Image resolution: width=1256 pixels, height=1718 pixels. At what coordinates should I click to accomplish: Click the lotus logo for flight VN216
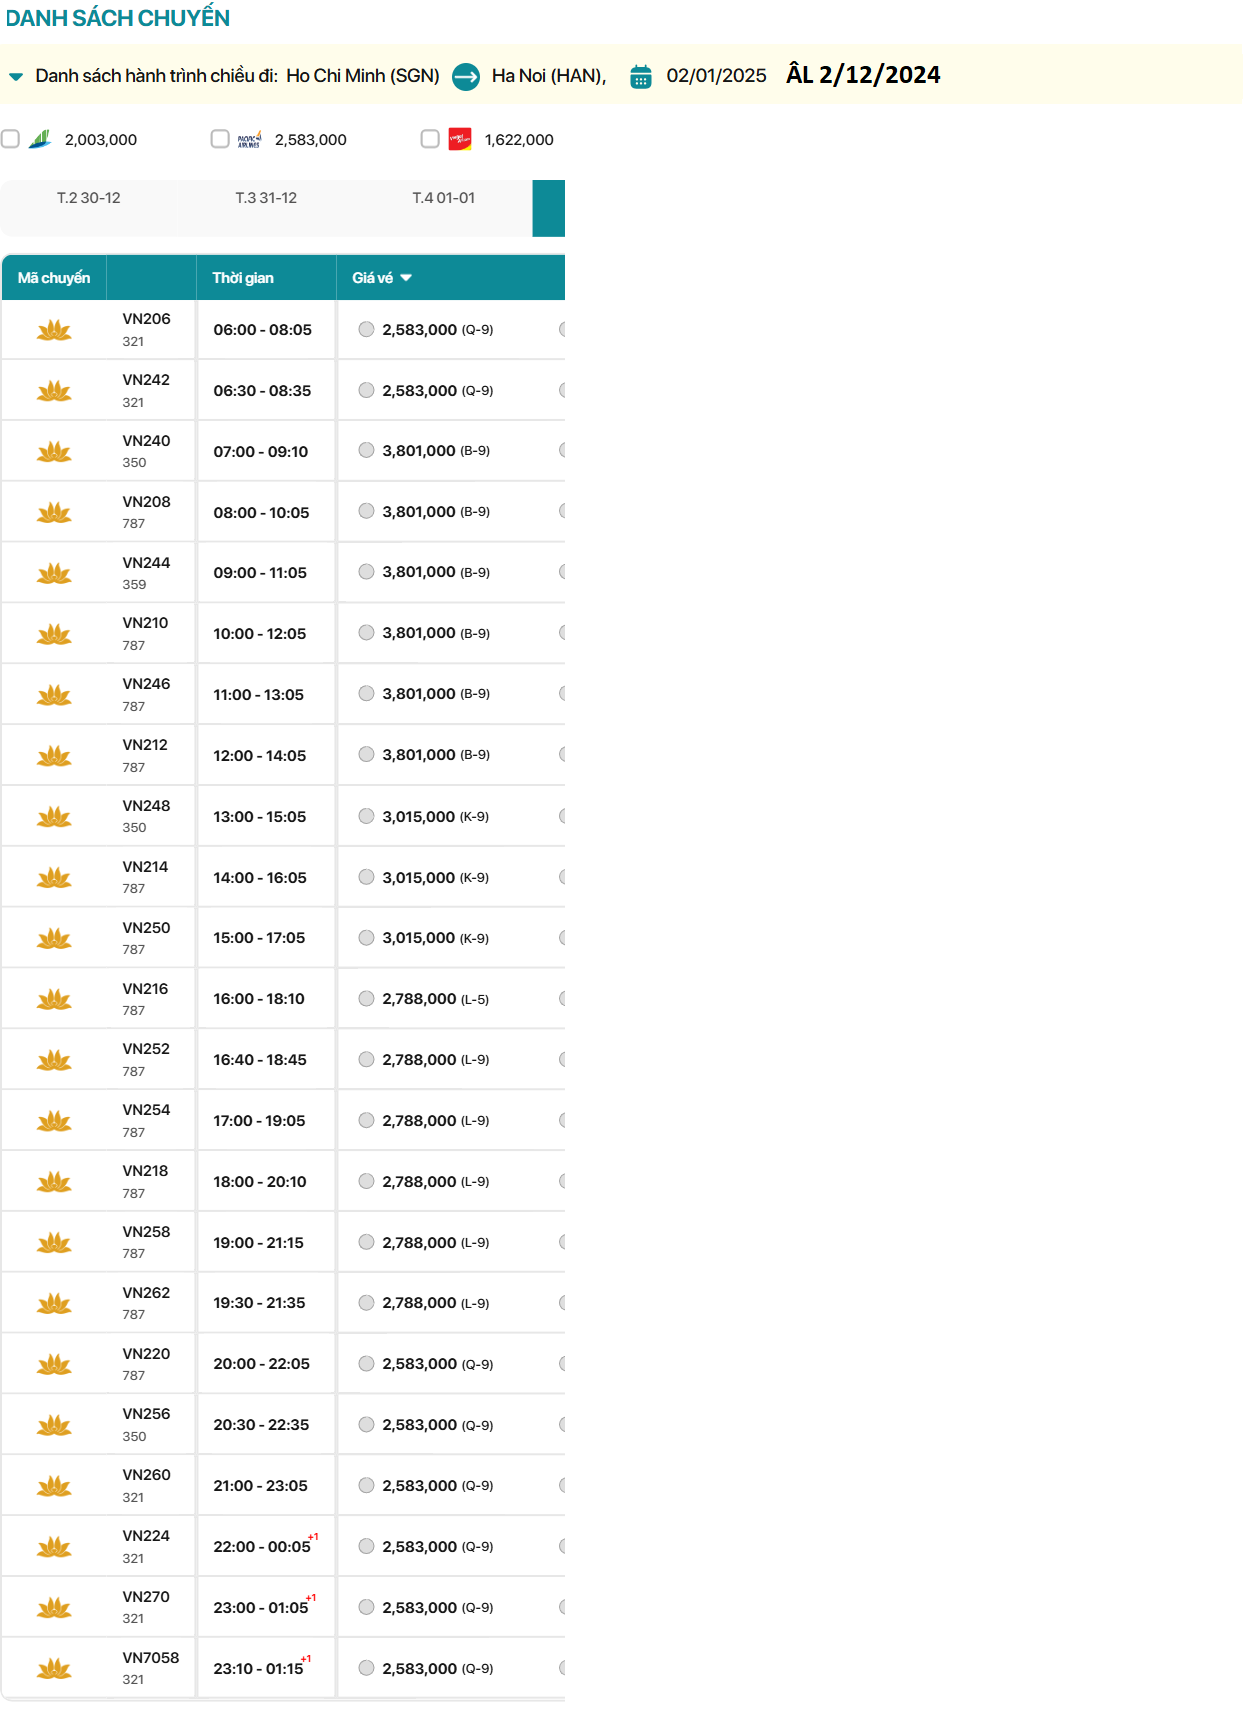pyautogui.click(x=54, y=999)
